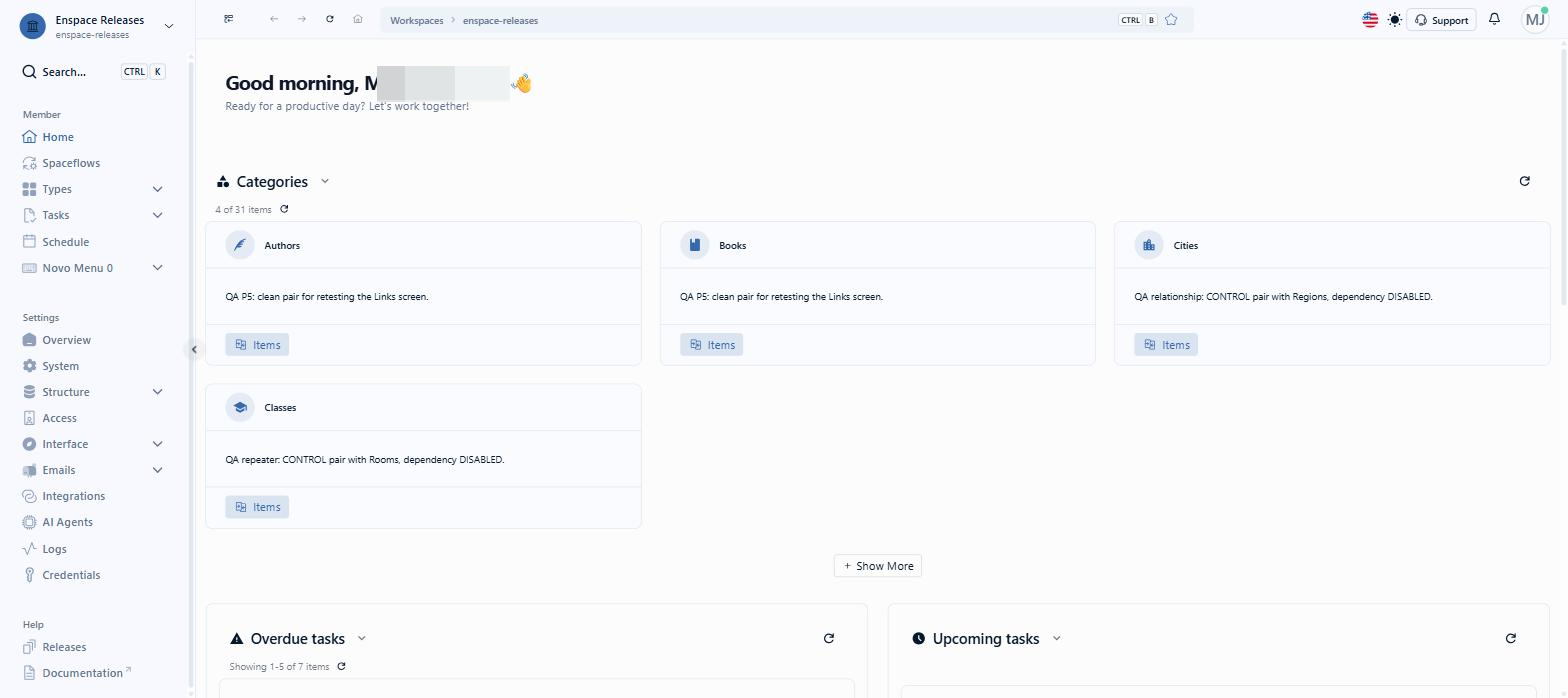This screenshot has width=1568, height=698.
Task: Click the enspace-releases breadcrumb
Action: pyautogui.click(x=500, y=20)
